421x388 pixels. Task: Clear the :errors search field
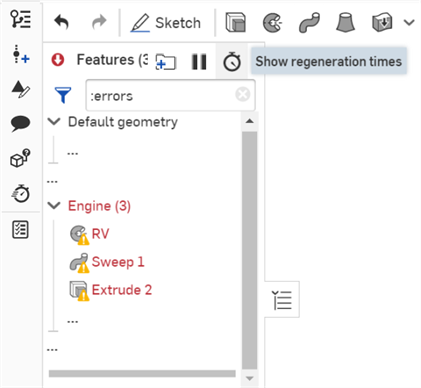(243, 94)
